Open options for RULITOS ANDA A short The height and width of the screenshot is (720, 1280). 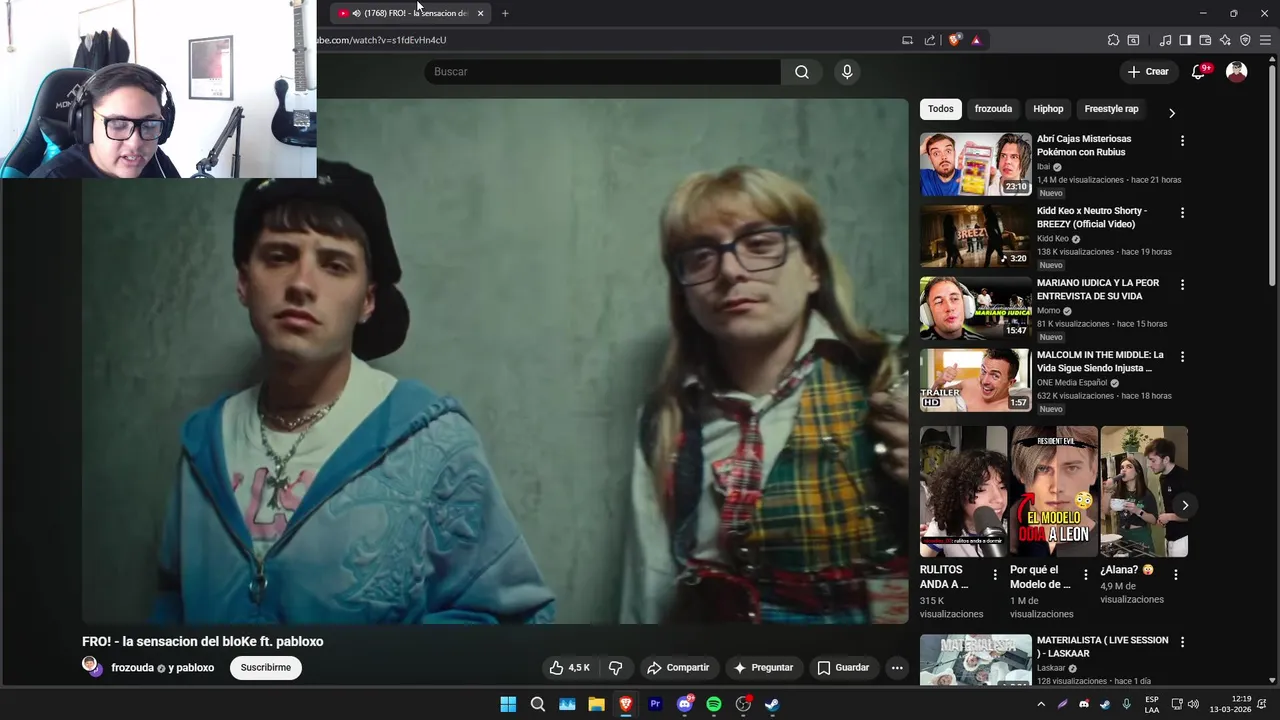(x=995, y=575)
